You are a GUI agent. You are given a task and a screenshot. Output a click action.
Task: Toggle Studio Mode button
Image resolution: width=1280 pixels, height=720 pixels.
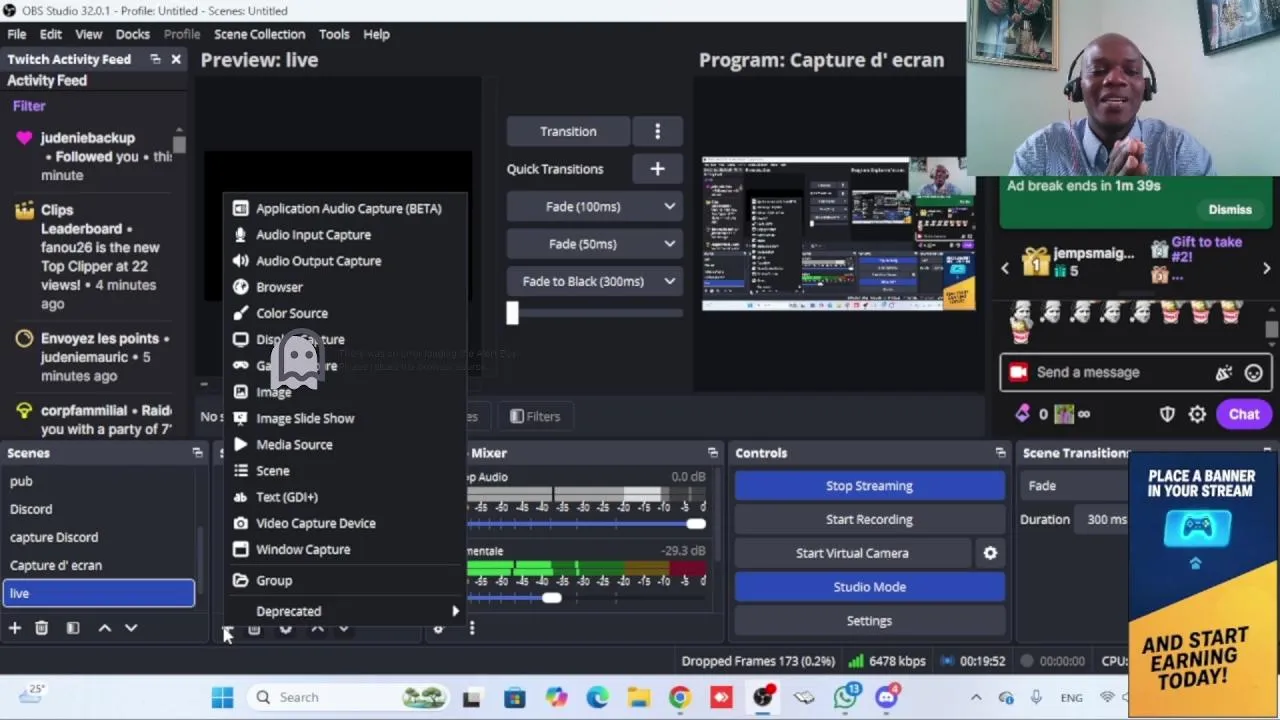[x=870, y=587]
